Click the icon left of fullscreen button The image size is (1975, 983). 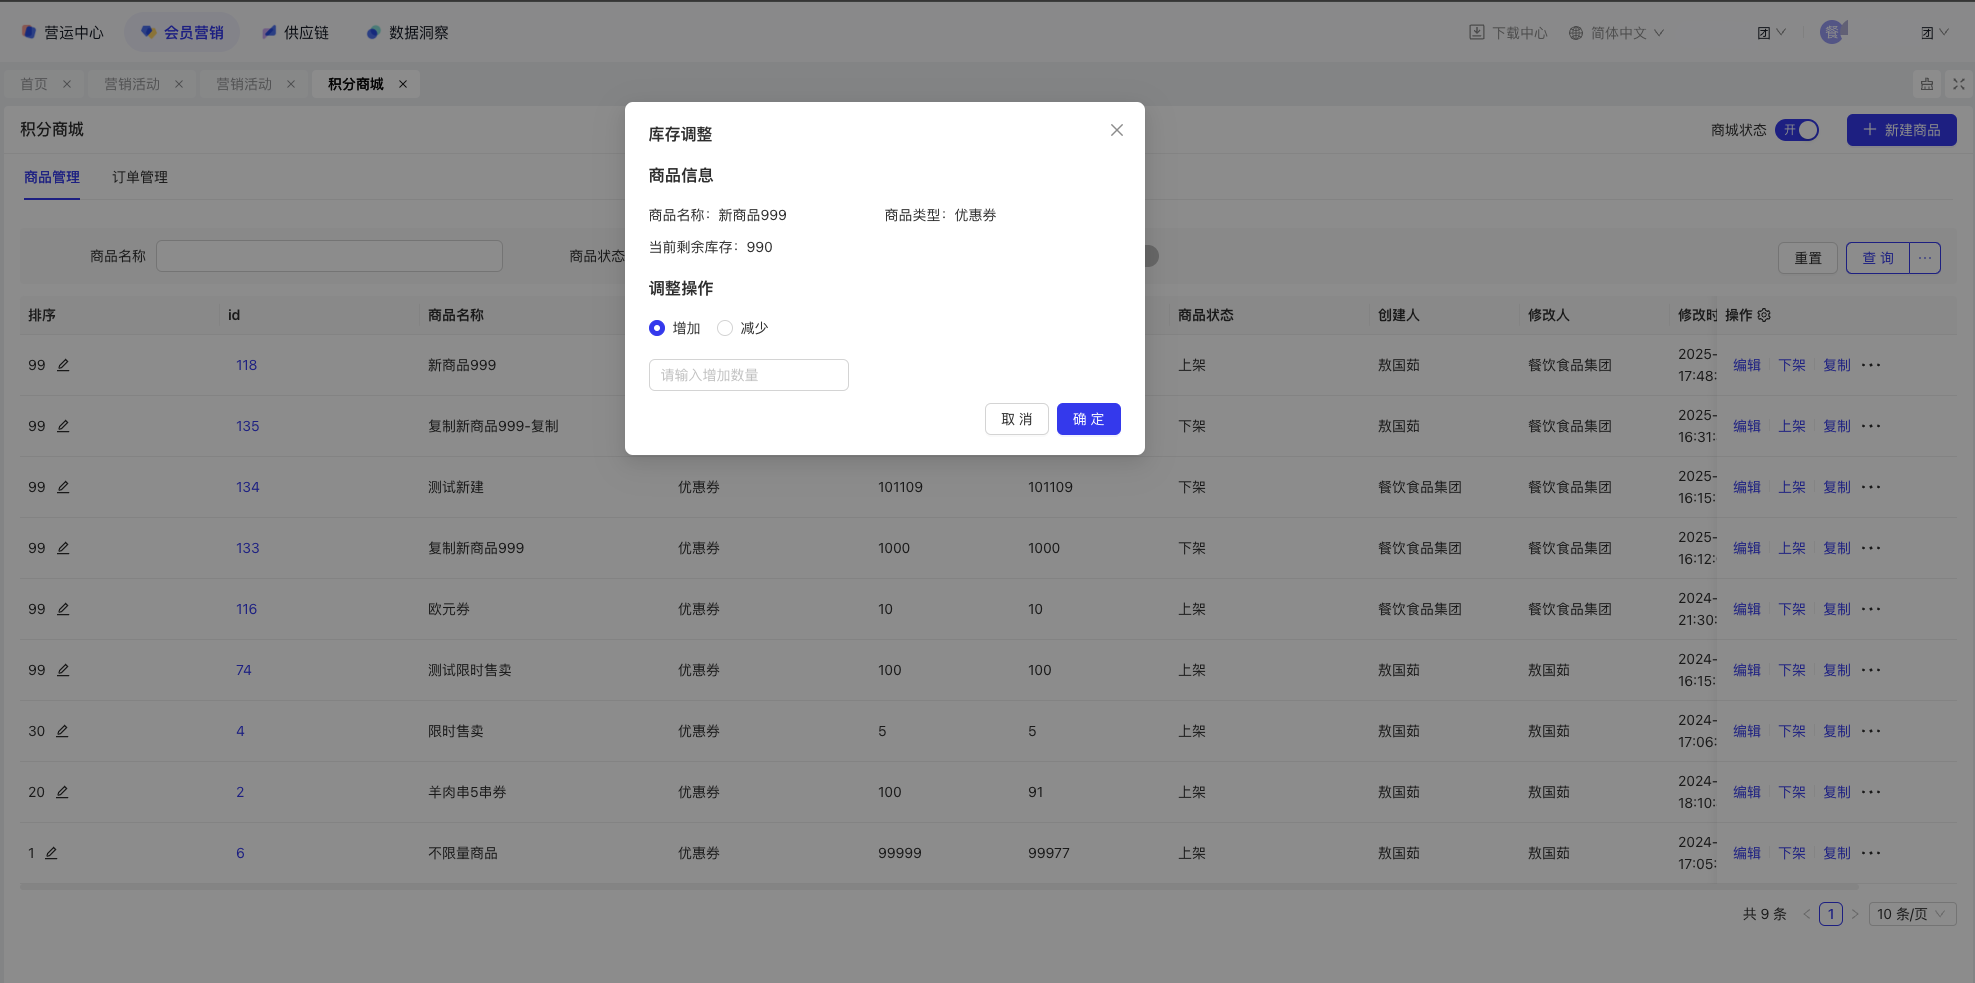click(1927, 84)
